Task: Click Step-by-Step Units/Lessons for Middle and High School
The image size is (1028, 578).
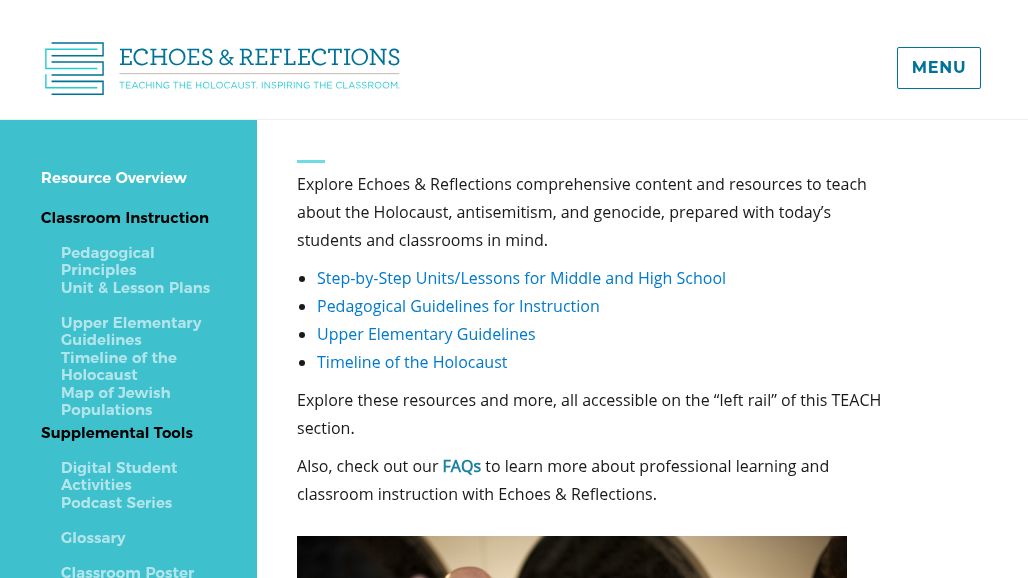Action: [x=521, y=278]
